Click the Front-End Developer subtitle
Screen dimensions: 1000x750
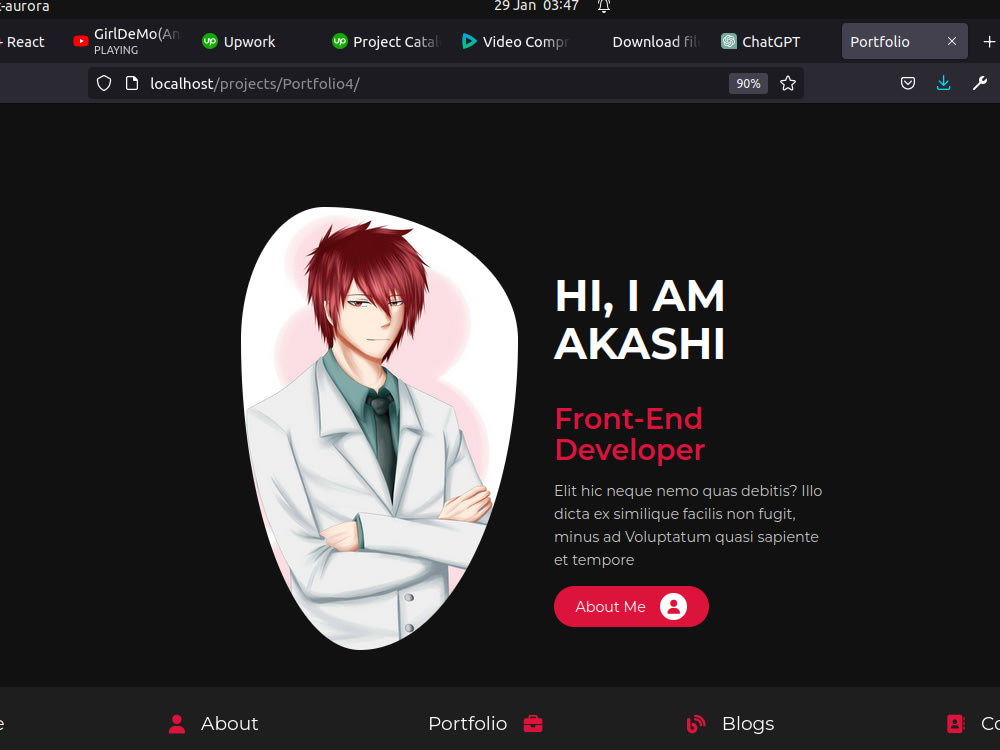coord(629,434)
